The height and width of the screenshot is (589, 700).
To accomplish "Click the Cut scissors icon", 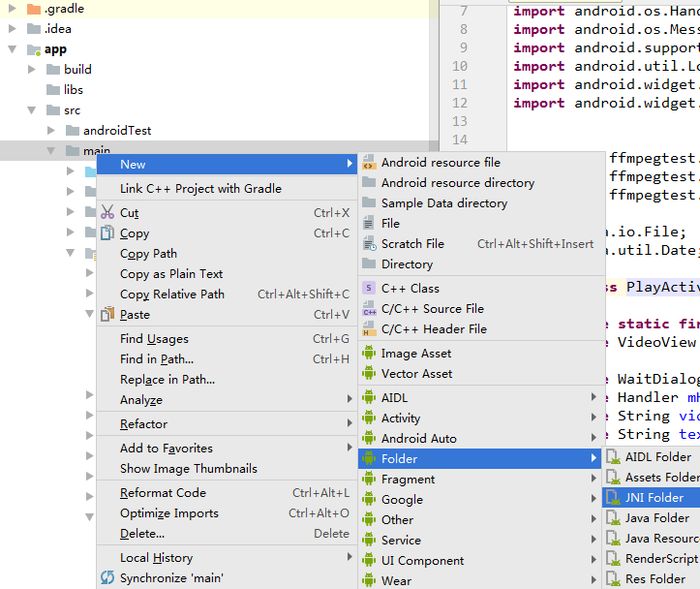I will click(108, 213).
